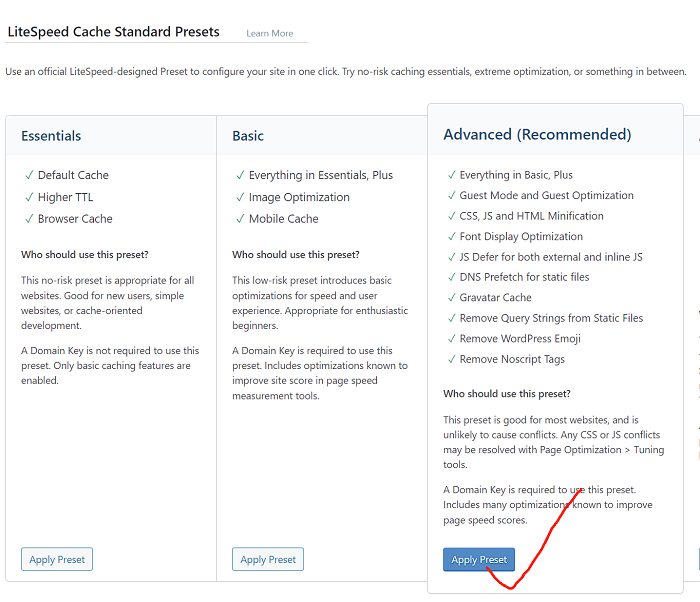Image resolution: width=700 pixels, height=602 pixels.
Task: Select the Basic card heading
Action: pyautogui.click(x=248, y=136)
